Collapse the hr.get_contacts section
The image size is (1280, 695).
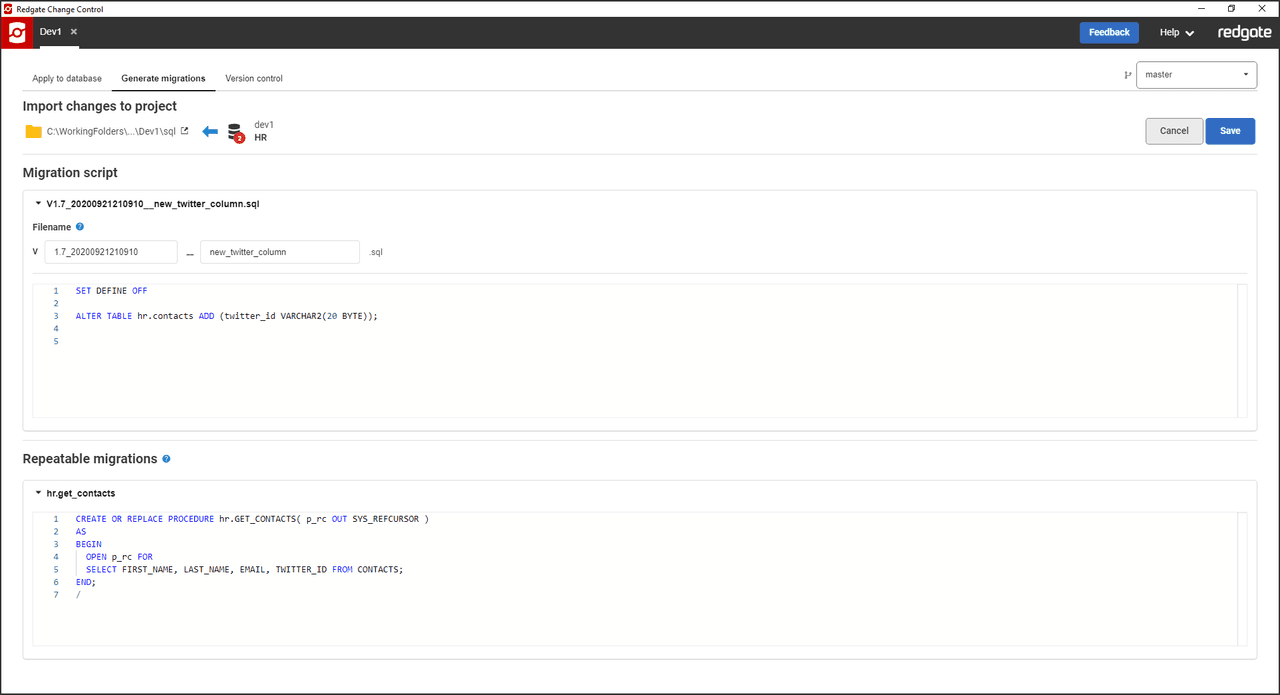(x=38, y=493)
